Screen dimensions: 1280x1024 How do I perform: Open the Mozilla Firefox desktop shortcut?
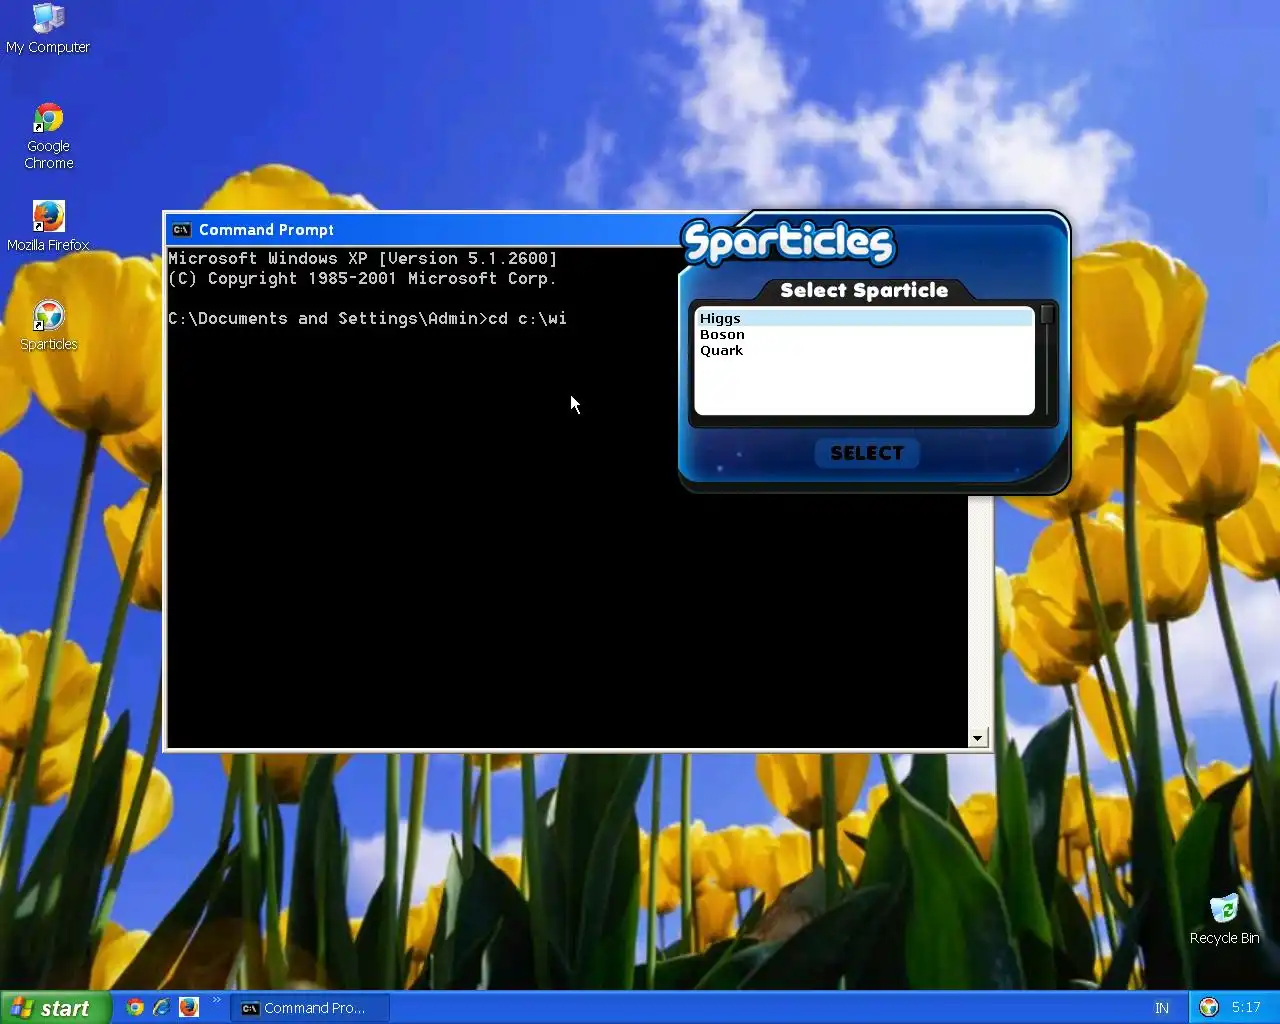tap(48, 226)
